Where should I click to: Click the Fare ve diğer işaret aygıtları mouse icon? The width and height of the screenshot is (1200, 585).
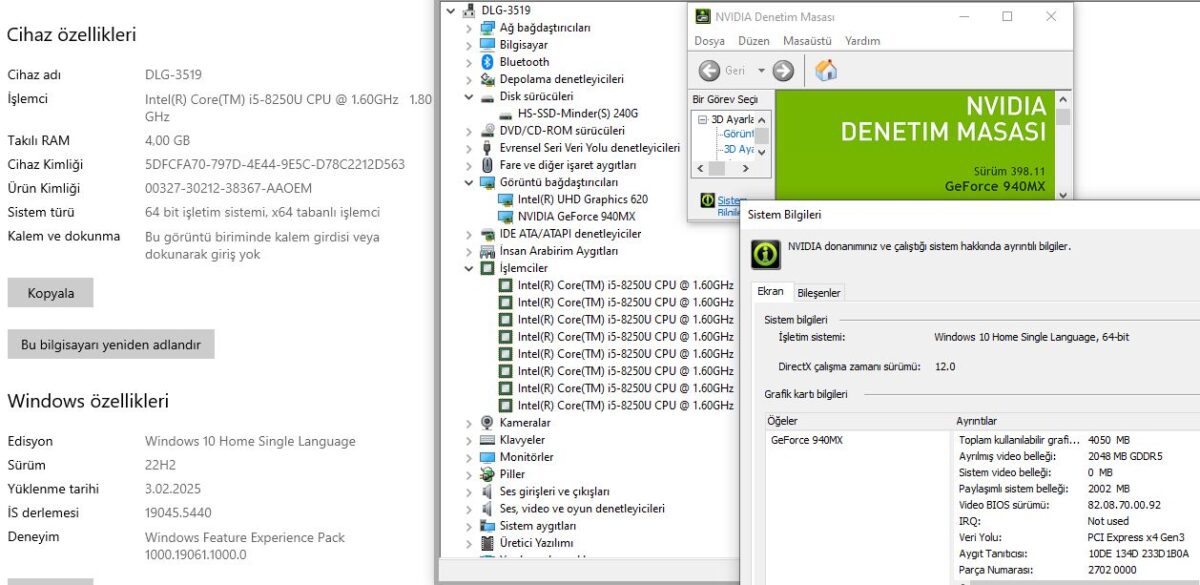click(487, 165)
